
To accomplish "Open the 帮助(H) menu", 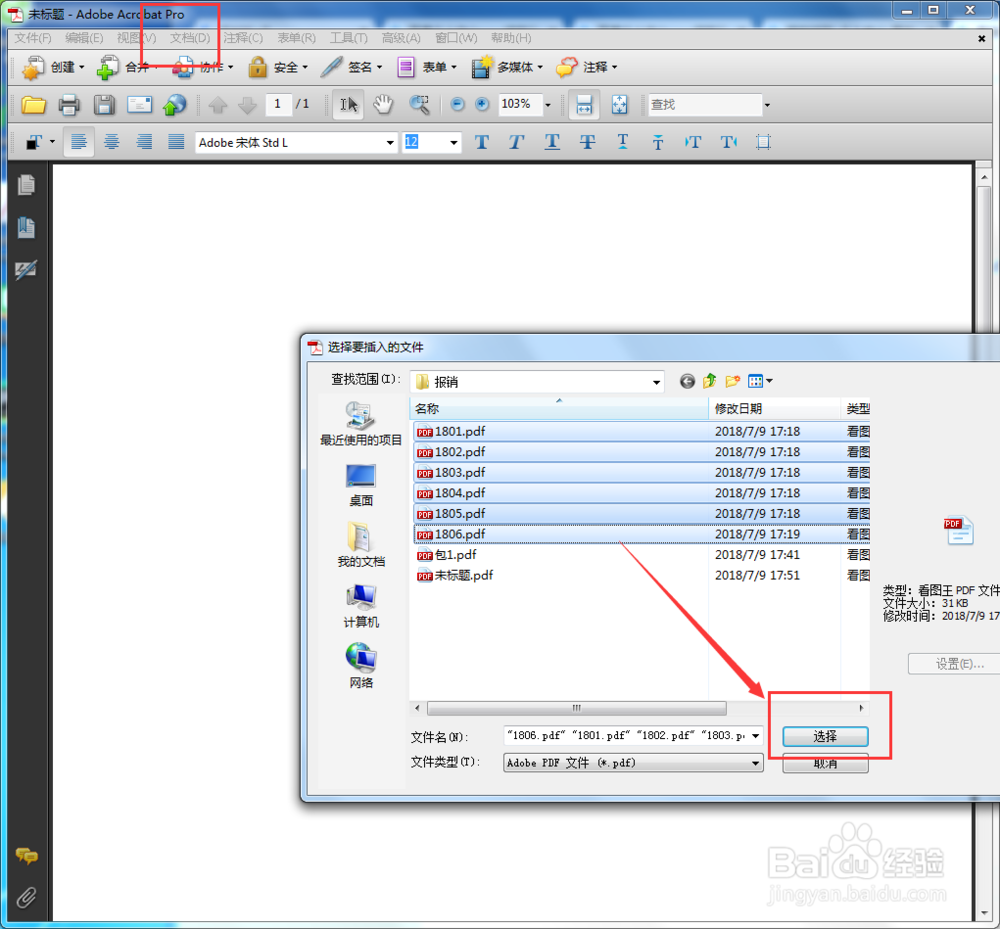I will pyautogui.click(x=511, y=38).
